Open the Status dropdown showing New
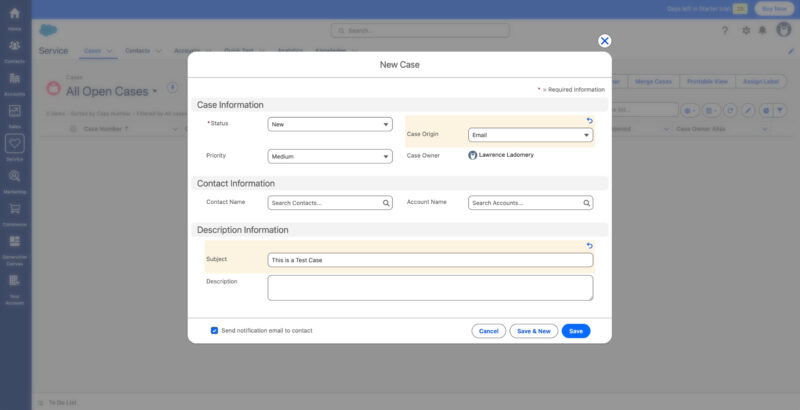Screen dimensions: 800x410 [330, 124]
